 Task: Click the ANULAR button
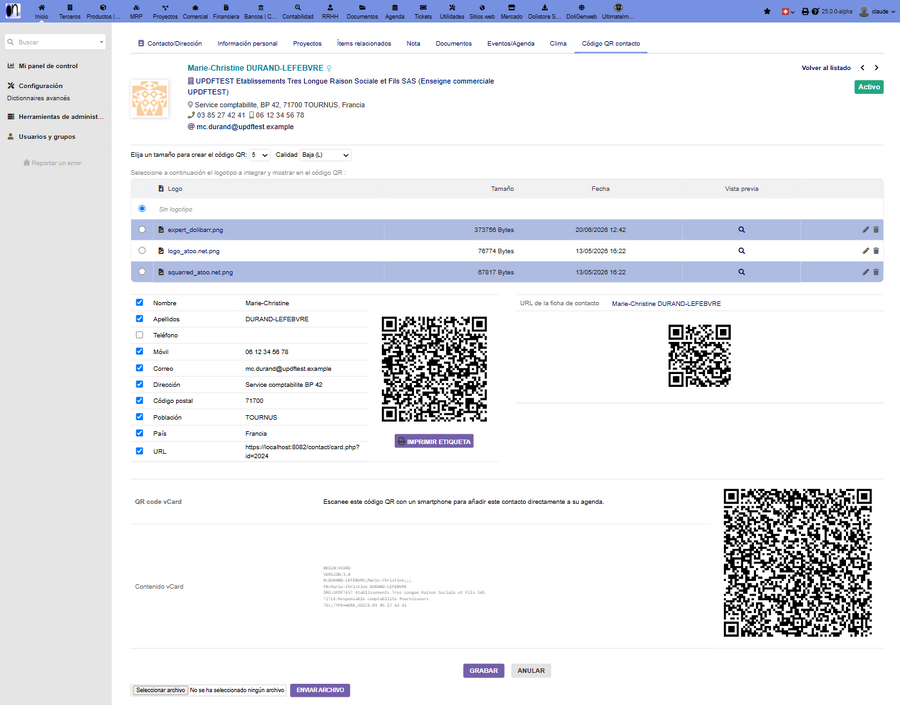pyautogui.click(x=531, y=671)
